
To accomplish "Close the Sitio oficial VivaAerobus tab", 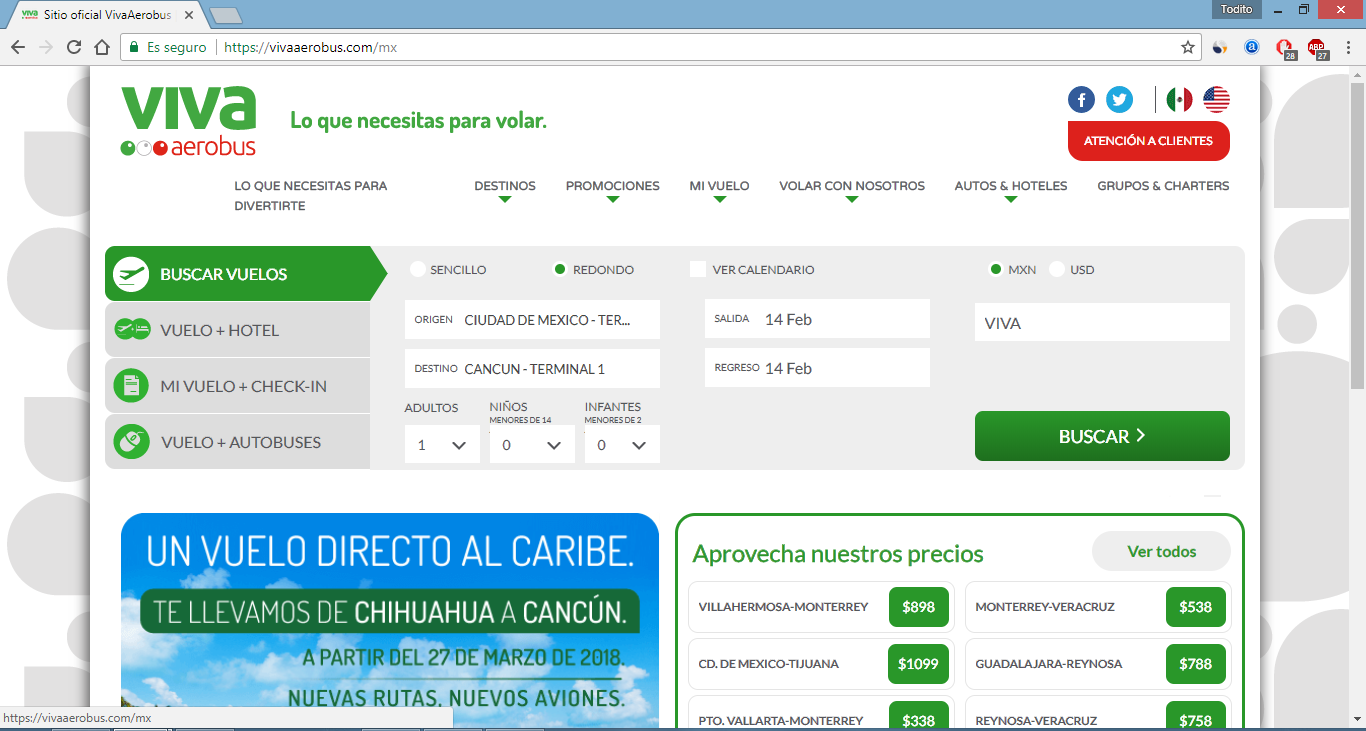I will pos(189,16).
